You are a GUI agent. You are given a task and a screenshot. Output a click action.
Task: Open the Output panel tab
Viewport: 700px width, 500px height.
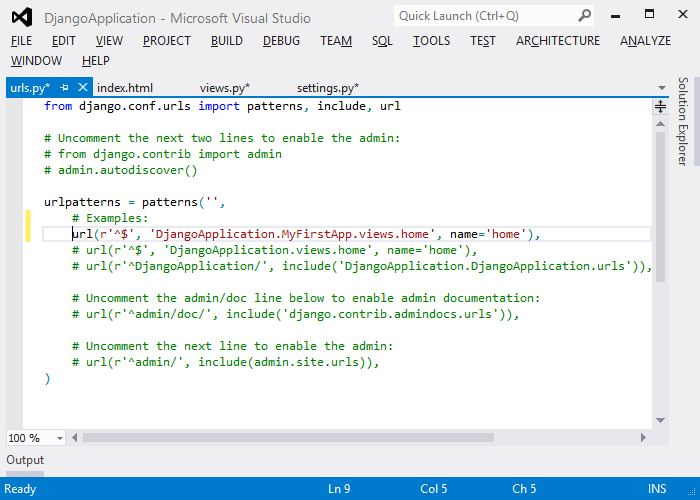tap(25, 460)
